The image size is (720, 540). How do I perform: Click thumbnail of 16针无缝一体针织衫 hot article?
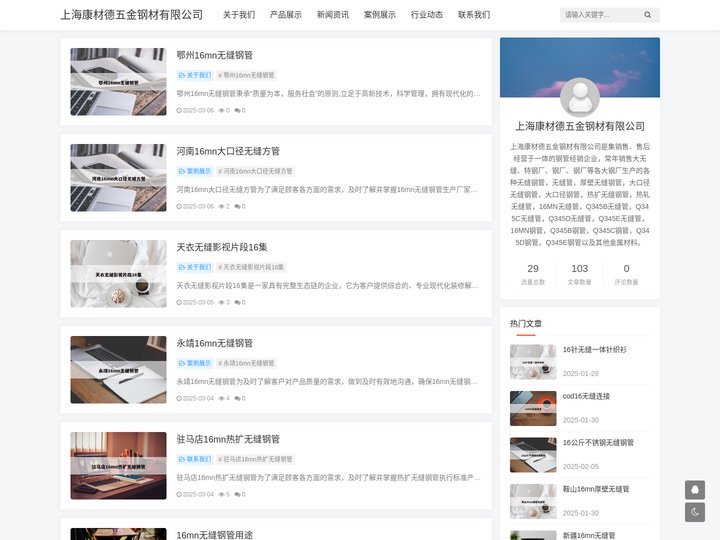[533, 362]
